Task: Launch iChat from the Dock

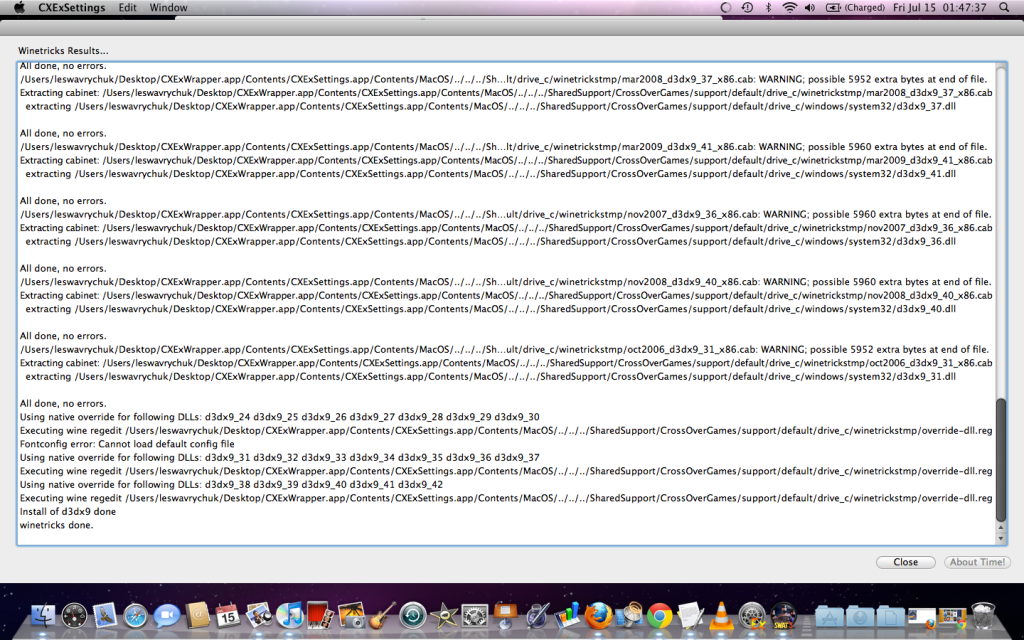Action: [167, 616]
